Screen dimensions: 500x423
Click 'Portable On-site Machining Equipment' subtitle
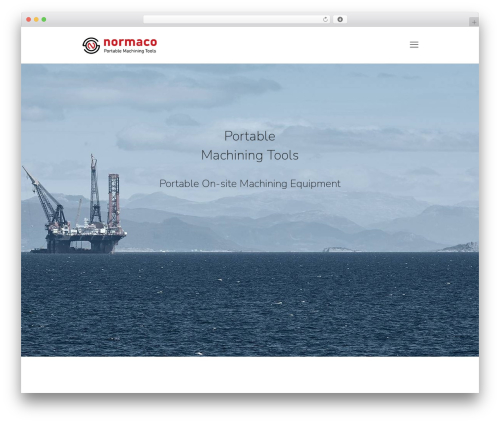pos(250,184)
